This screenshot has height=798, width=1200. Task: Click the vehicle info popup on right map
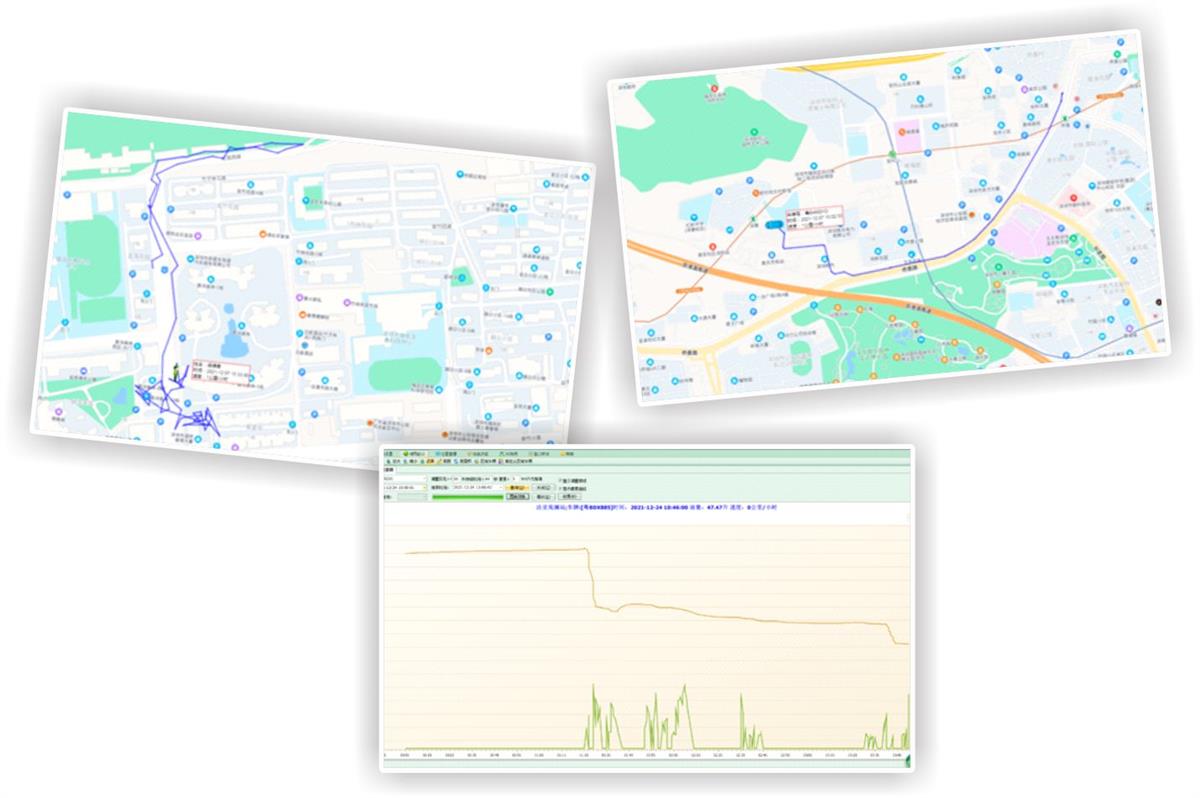click(812, 215)
